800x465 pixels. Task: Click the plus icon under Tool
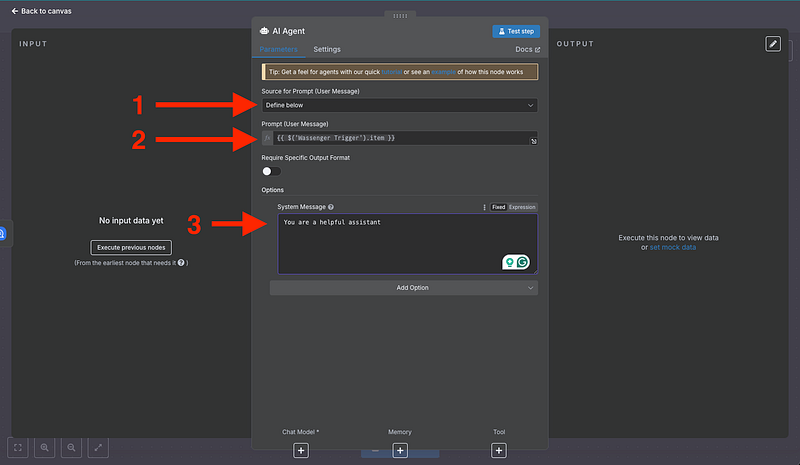499,450
